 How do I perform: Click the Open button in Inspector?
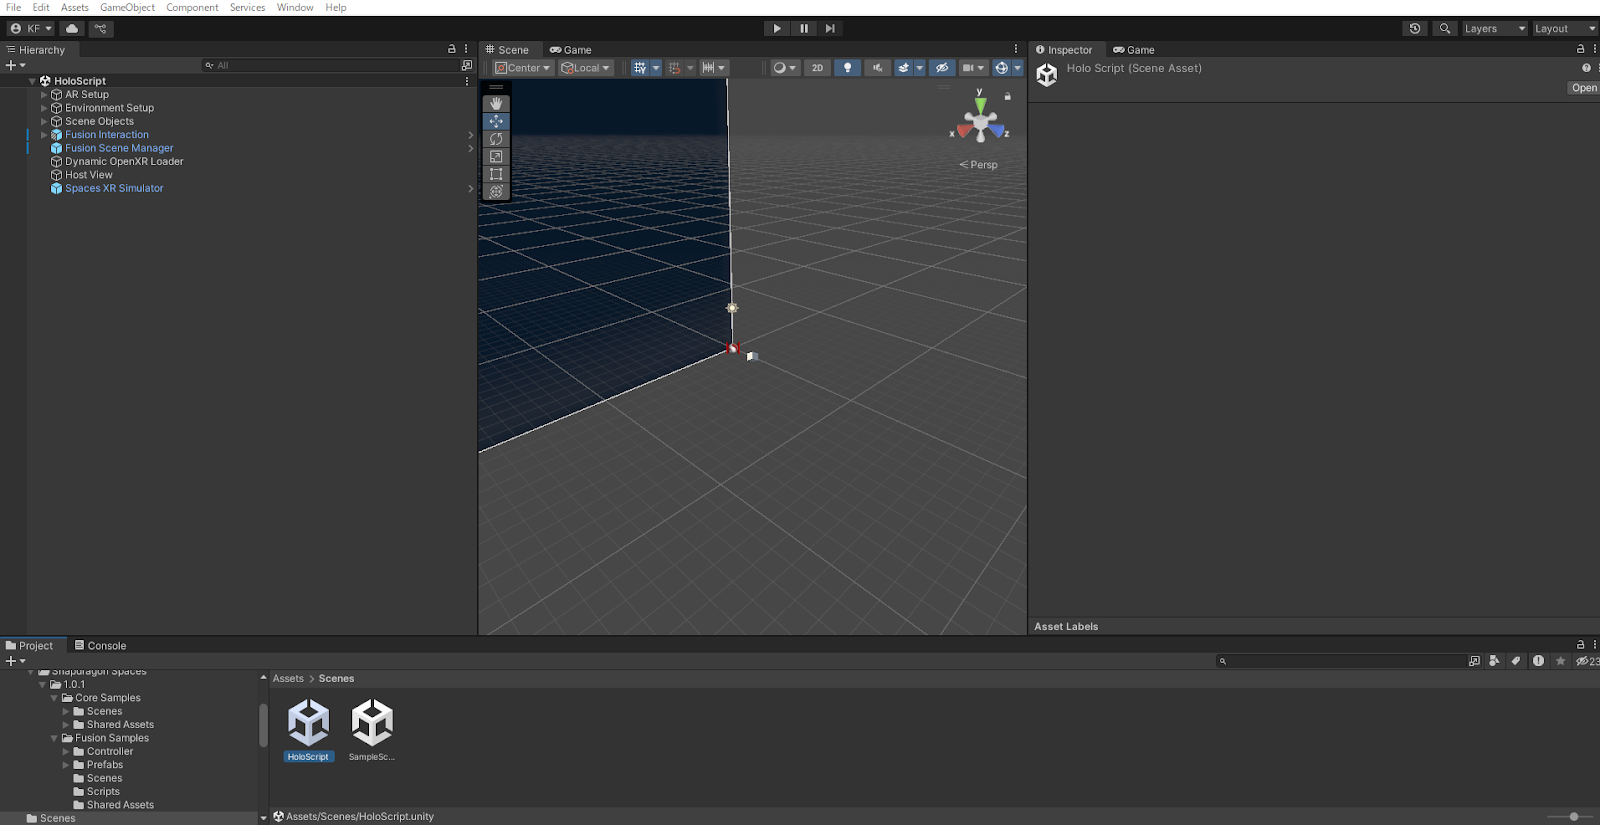point(1583,88)
